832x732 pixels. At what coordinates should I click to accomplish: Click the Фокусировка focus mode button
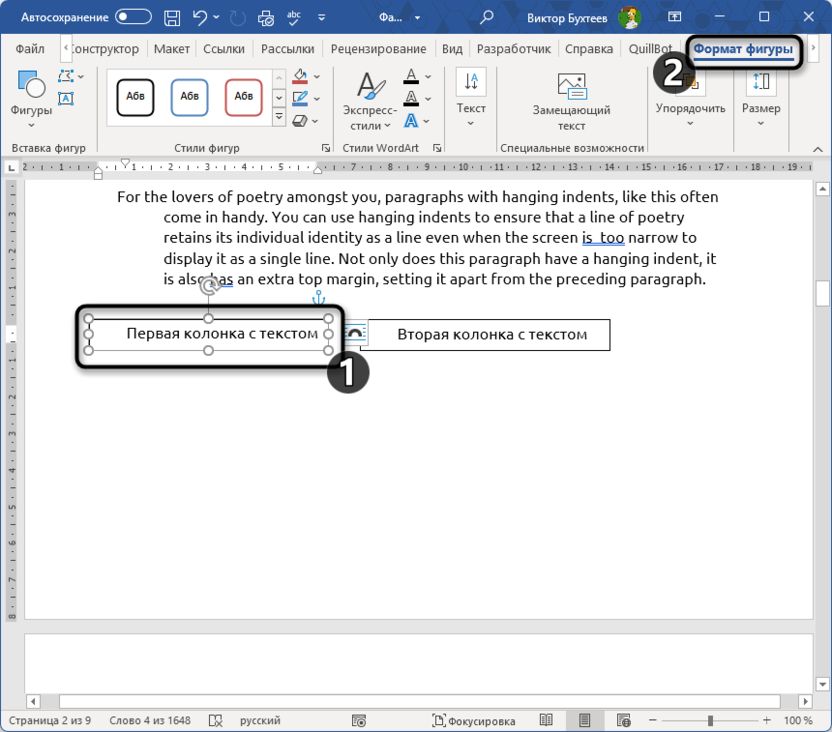click(474, 720)
